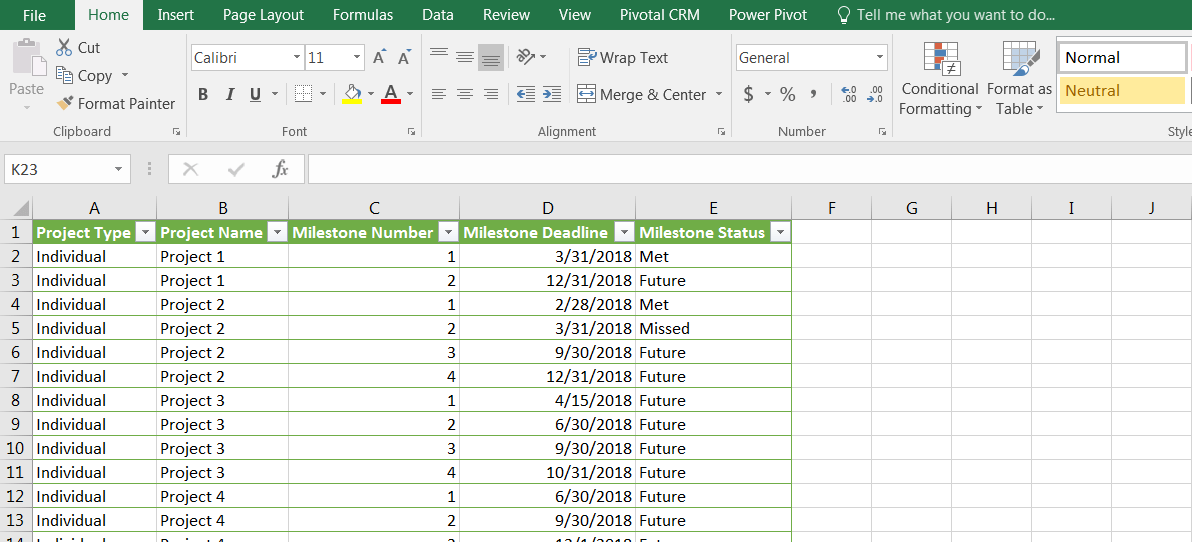Top align cell contents
The height and width of the screenshot is (542, 1192).
(439, 55)
